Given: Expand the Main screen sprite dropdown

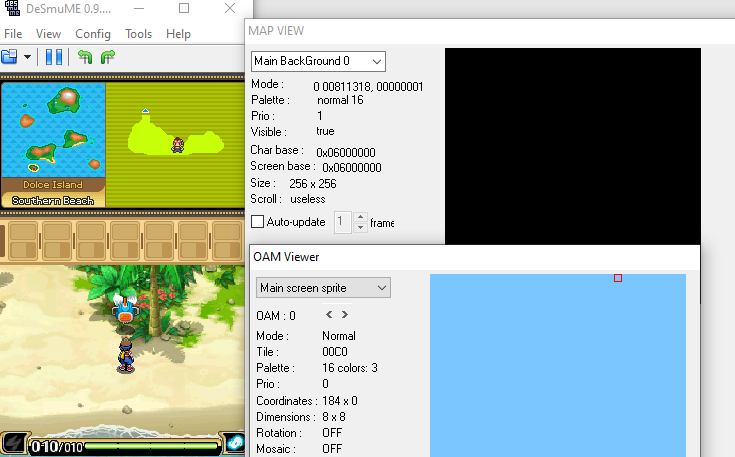Looking at the screenshot, I should tap(323, 288).
